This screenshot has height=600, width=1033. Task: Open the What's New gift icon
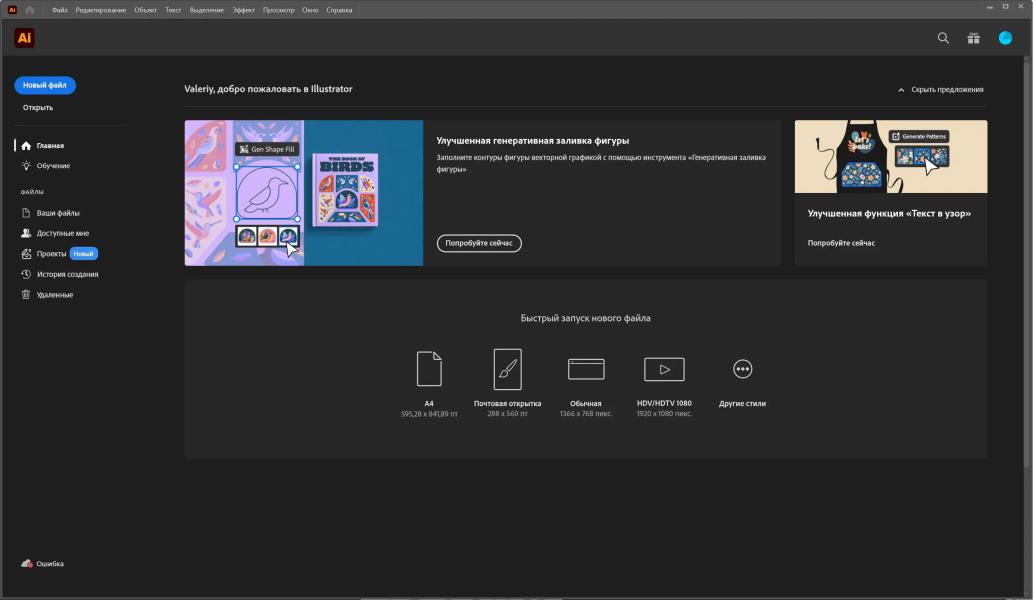(973, 38)
